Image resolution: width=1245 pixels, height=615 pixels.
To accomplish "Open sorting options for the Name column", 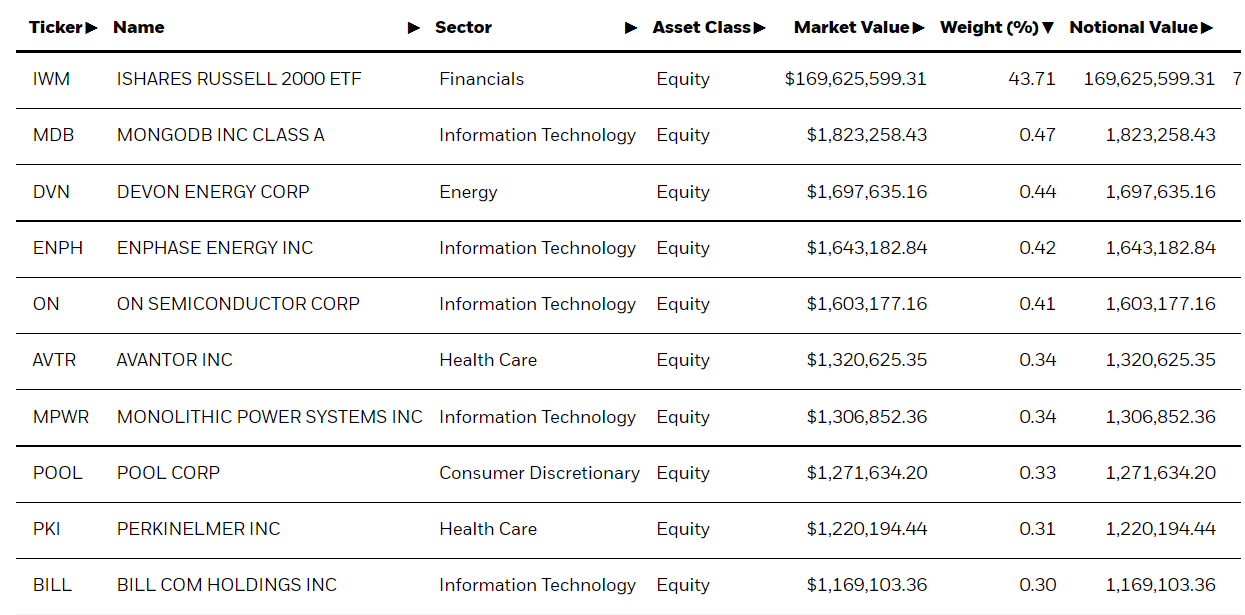I will pyautogui.click(x=414, y=27).
